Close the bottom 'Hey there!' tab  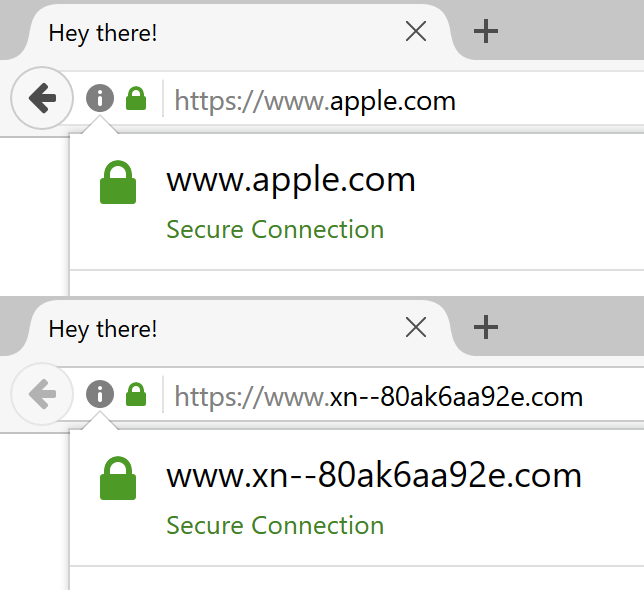[416, 328]
